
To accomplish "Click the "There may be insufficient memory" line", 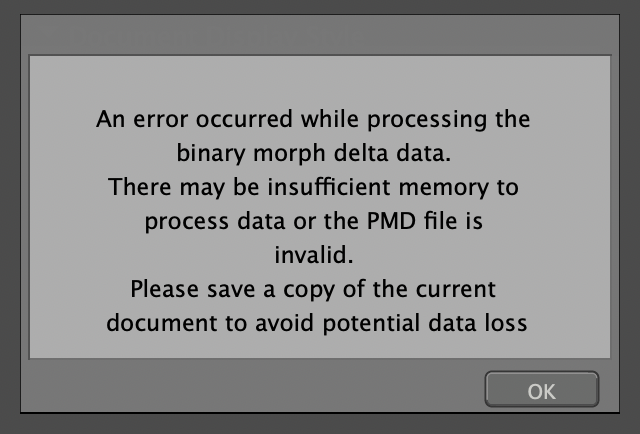I will click(x=319, y=187).
